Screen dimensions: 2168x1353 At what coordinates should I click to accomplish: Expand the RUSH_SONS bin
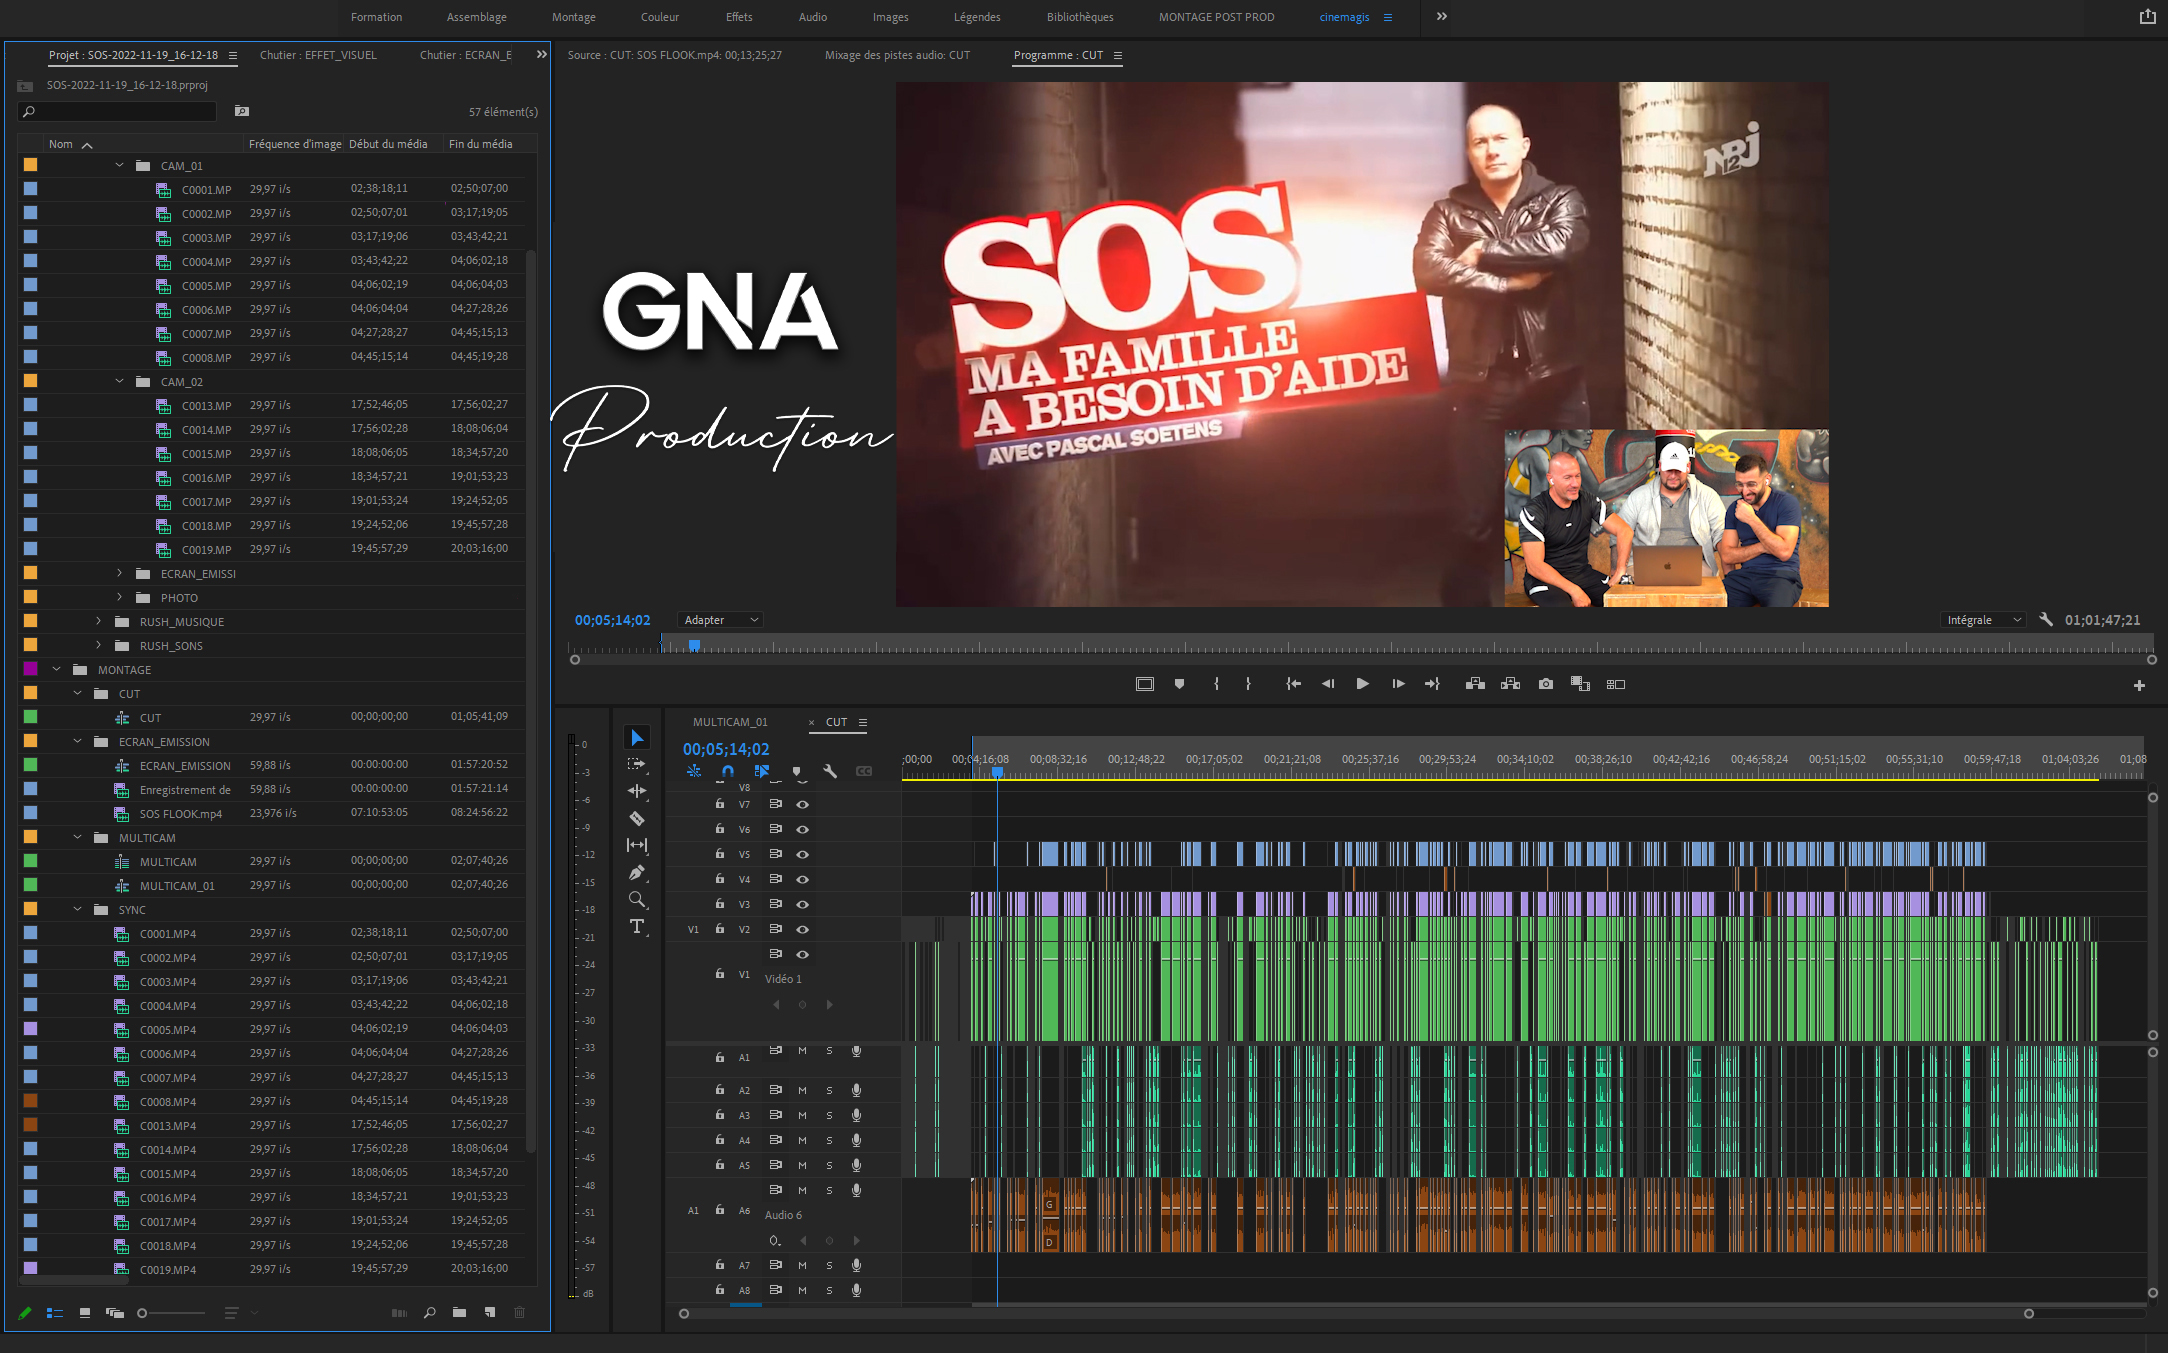[99, 645]
